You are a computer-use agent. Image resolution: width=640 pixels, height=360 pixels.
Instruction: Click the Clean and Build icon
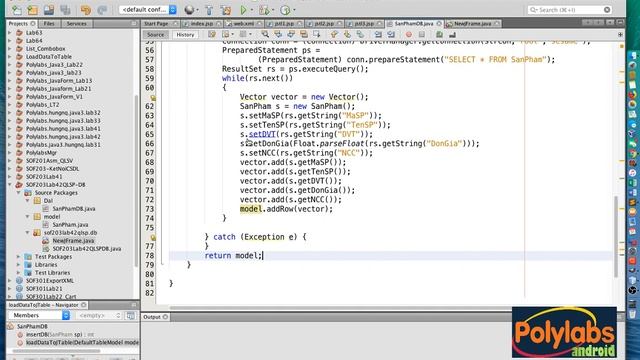(226, 9)
